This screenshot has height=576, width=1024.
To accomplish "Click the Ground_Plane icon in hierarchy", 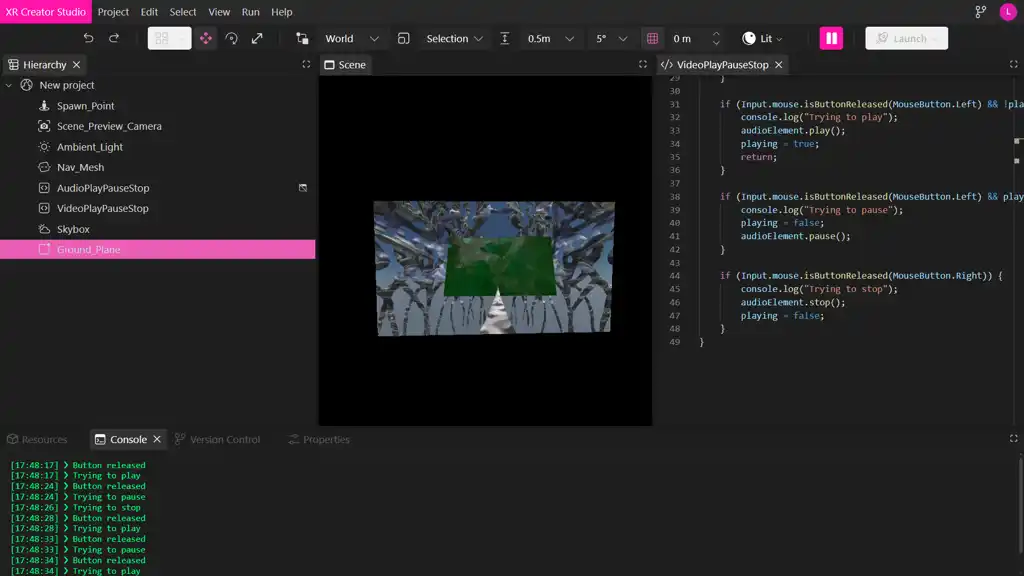I will (44, 249).
